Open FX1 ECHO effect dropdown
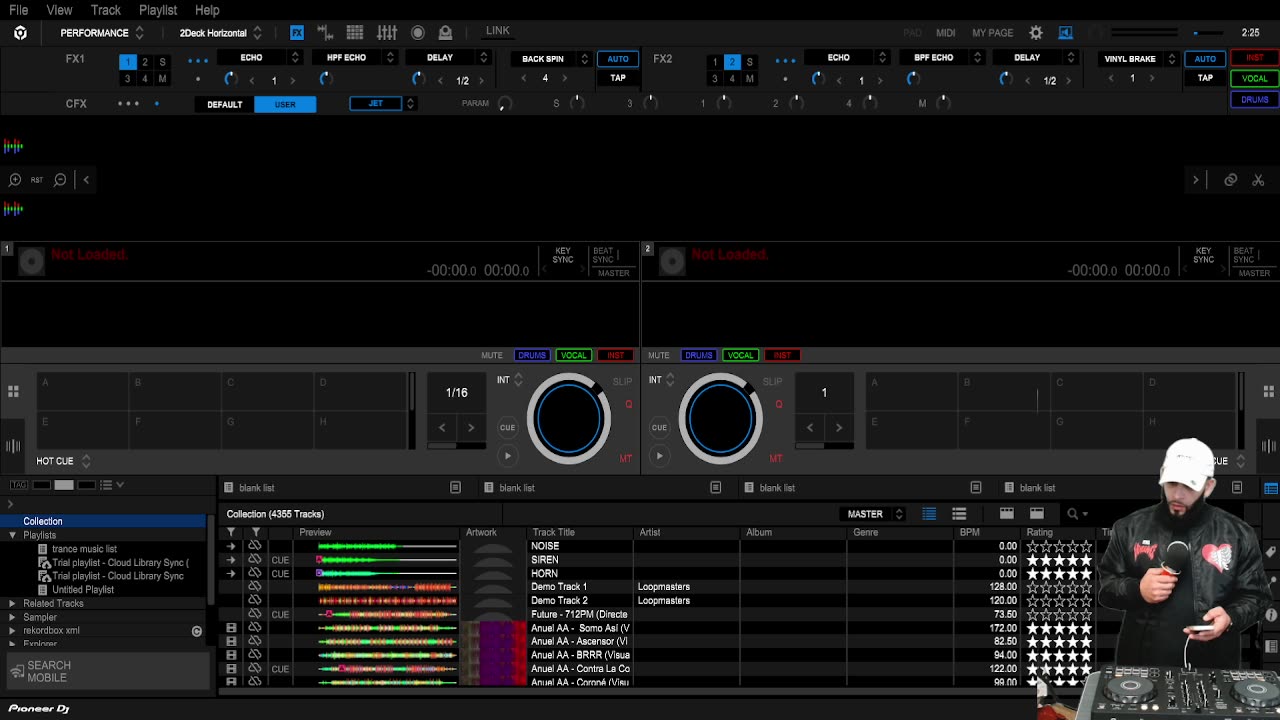 pyautogui.click(x=259, y=58)
